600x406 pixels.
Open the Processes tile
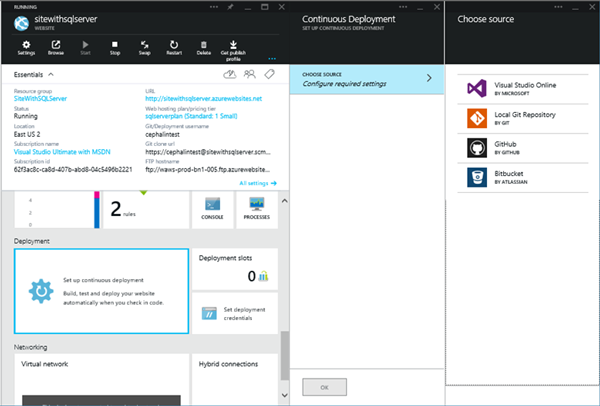click(257, 209)
